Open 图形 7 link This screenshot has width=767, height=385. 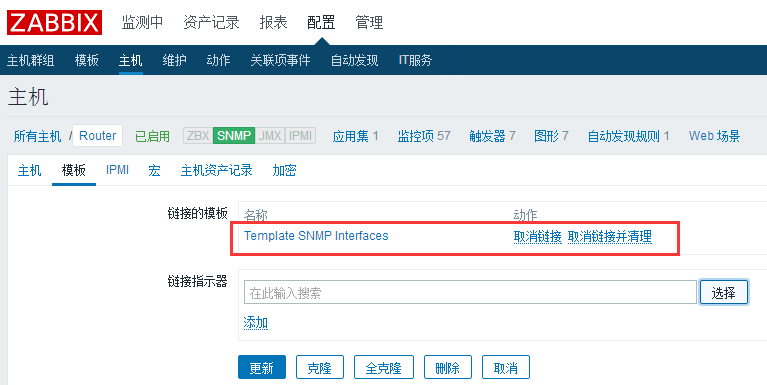[x=551, y=136]
